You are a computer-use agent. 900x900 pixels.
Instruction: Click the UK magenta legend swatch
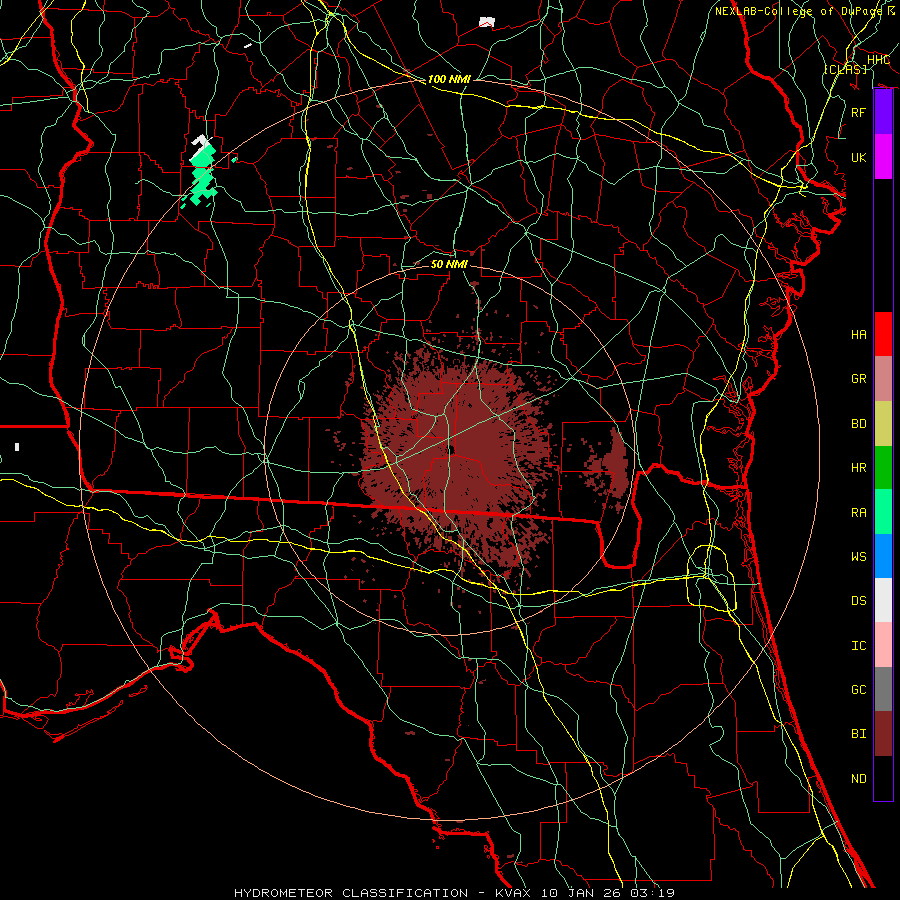point(883,157)
